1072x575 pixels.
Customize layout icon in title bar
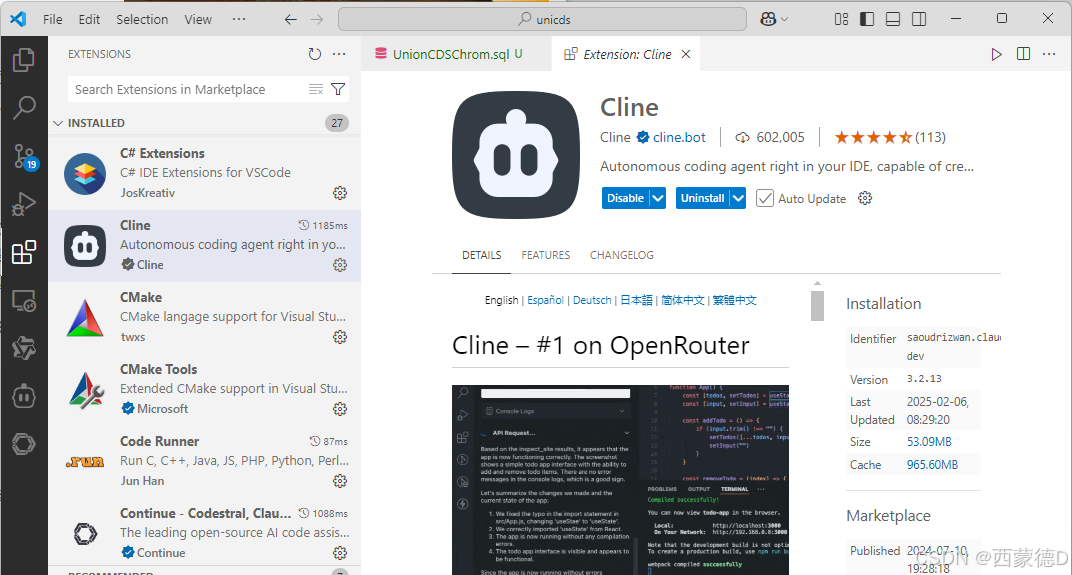(x=842, y=19)
